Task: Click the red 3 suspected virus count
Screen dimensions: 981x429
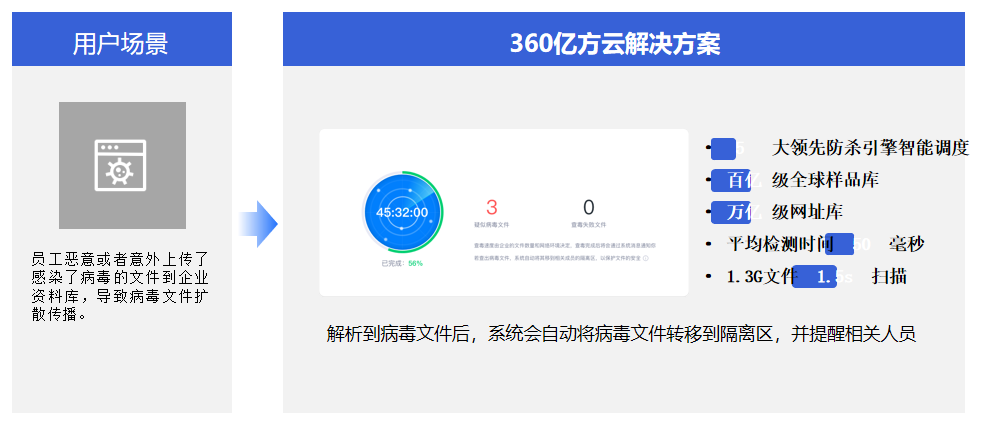Action: pos(492,207)
